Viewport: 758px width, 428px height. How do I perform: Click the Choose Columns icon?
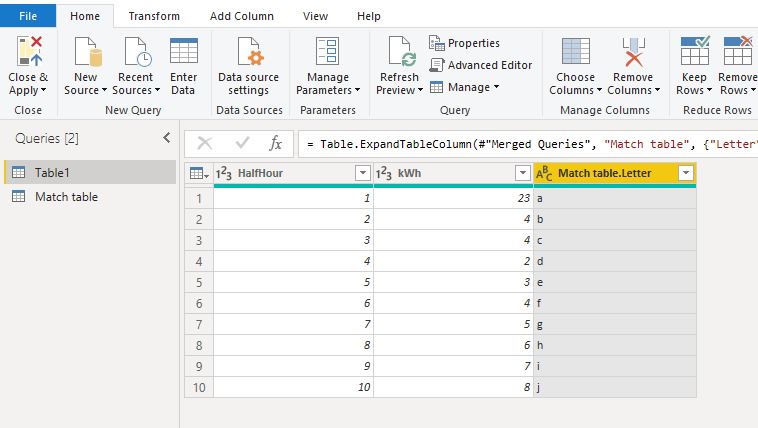tap(575, 51)
